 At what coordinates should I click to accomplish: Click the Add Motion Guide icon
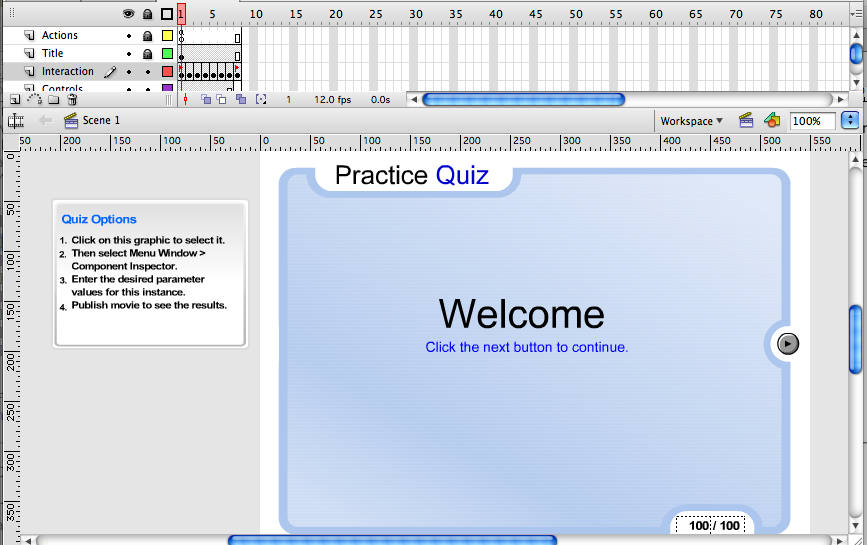click(x=34, y=99)
